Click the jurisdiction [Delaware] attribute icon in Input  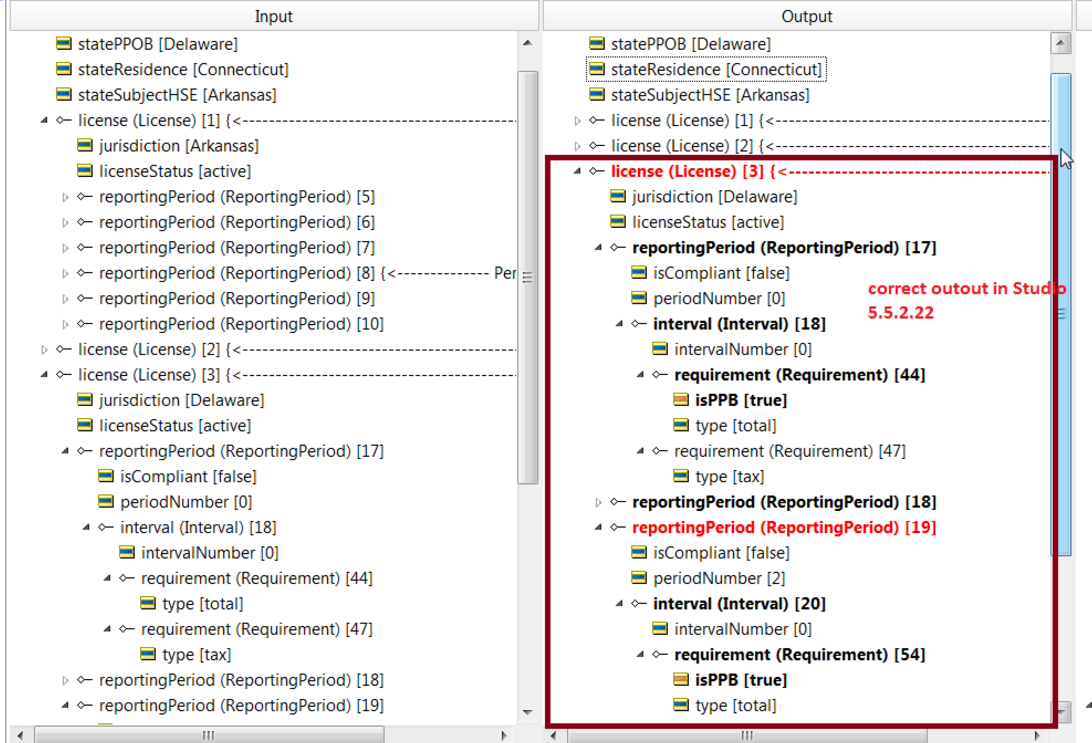pyautogui.click(x=84, y=400)
